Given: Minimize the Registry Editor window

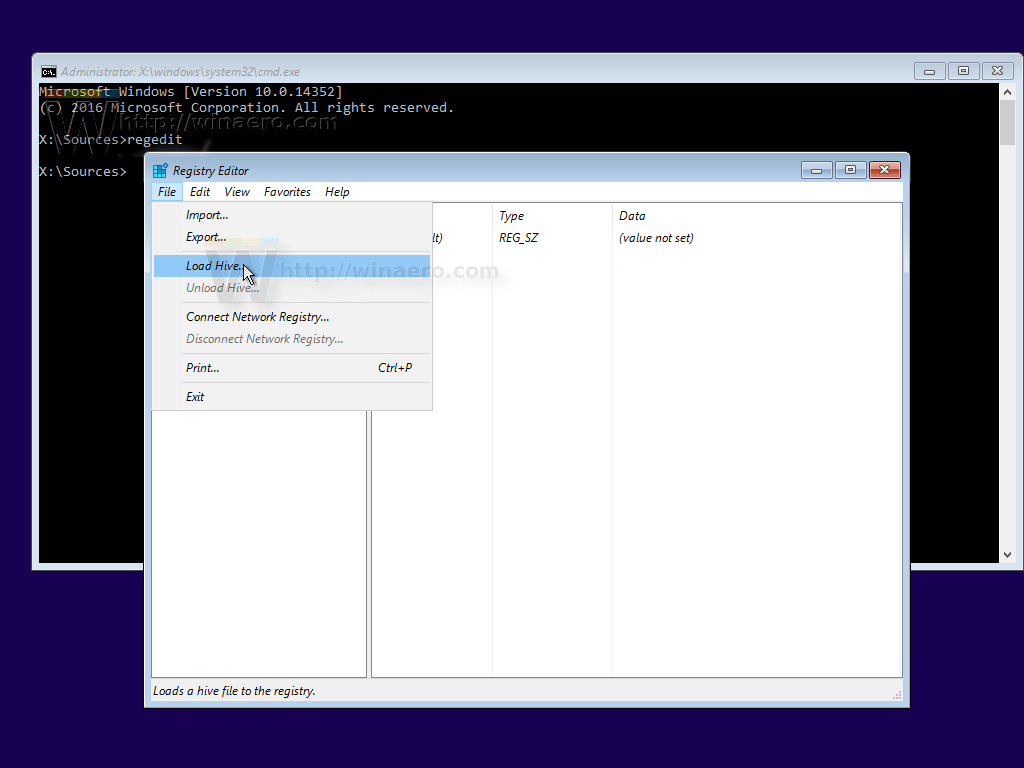Looking at the screenshot, I should coord(816,170).
